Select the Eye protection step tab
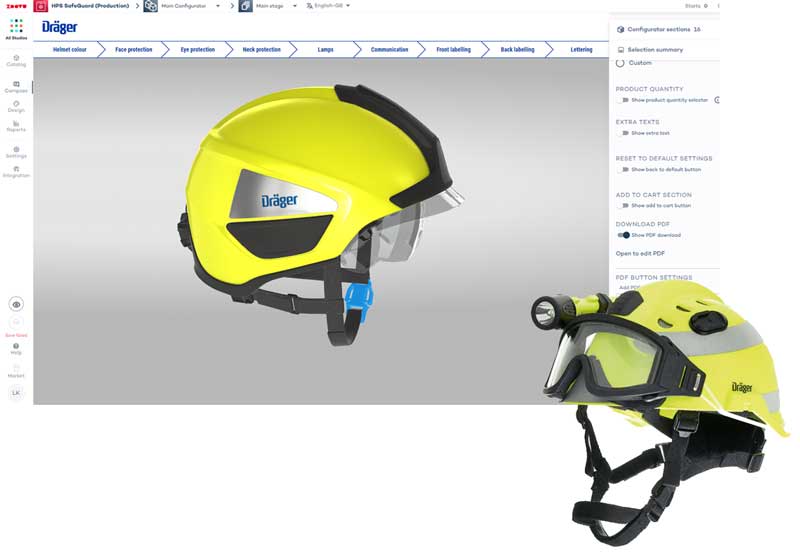Screen dimensions: 800x552 point(197,50)
